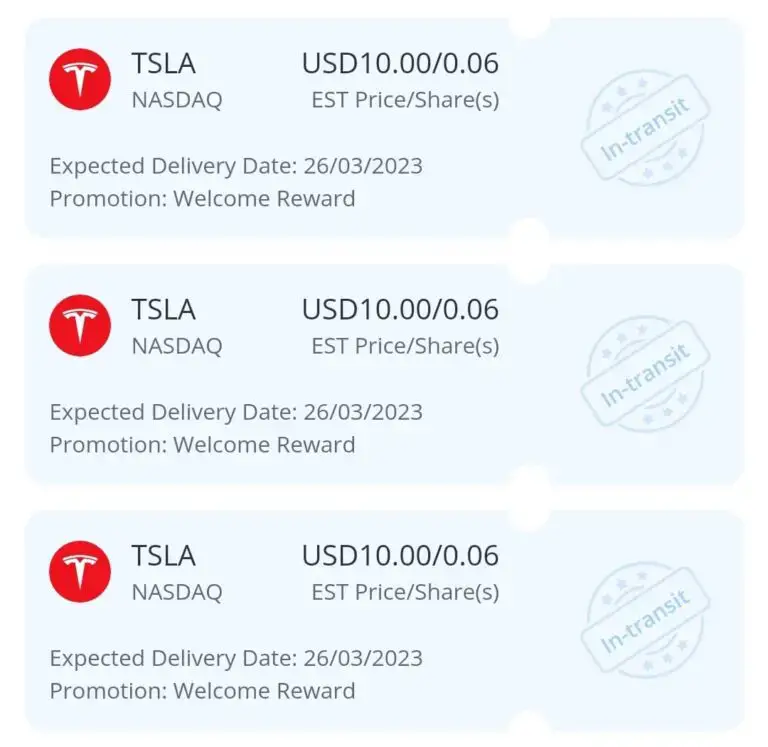This screenshot has height=747, width=768.
Task: Click the Tesla logo in third card
Action: [x=80, y=572]
